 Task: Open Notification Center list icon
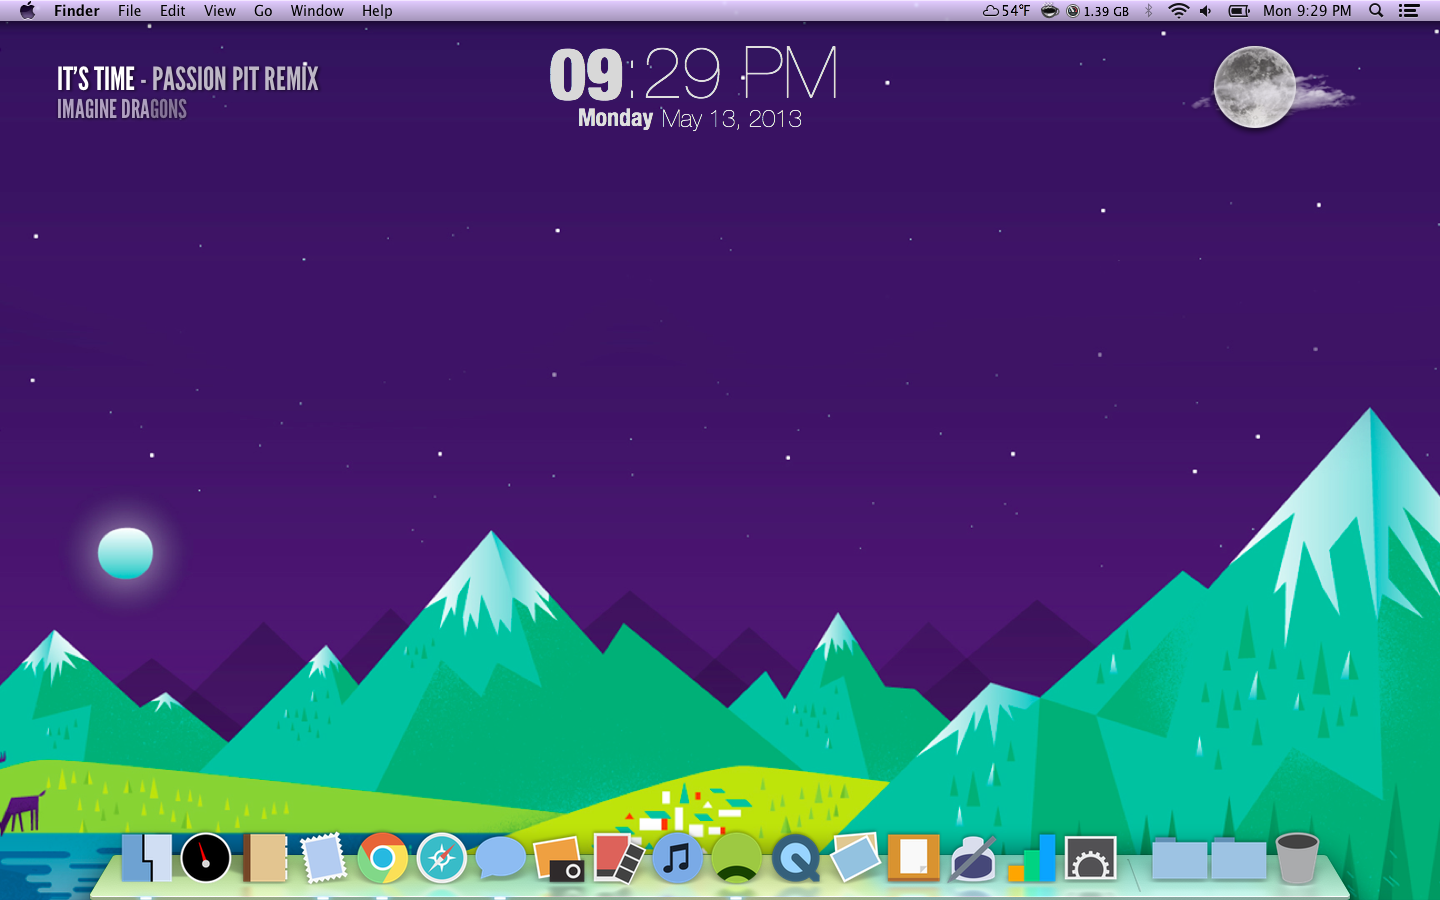1409,11
